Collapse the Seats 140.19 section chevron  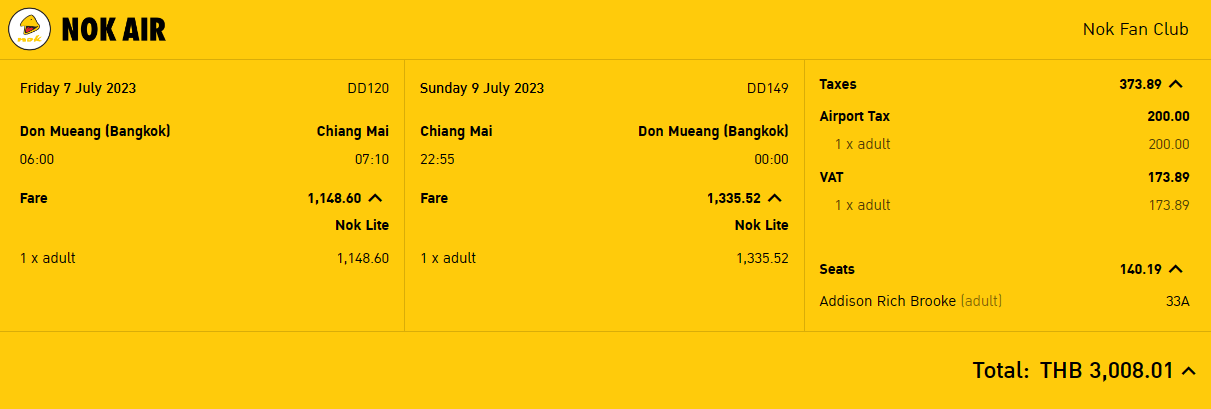1176,269
